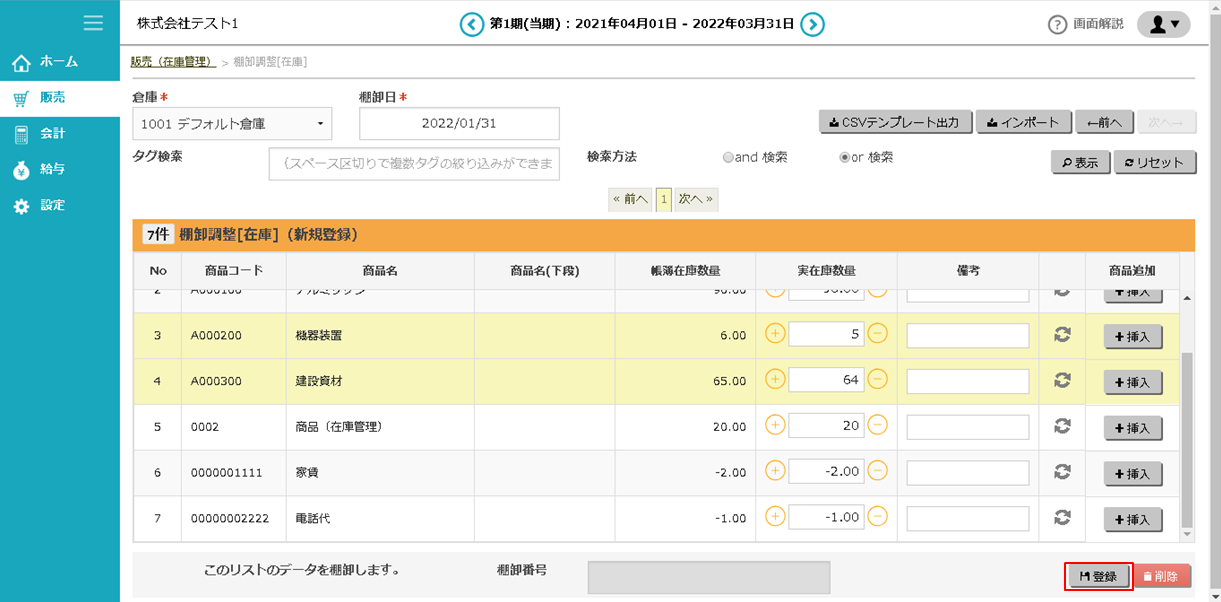Open the user account dropdown menu
Screen dimensions: 1221x602
[1163, 25]
